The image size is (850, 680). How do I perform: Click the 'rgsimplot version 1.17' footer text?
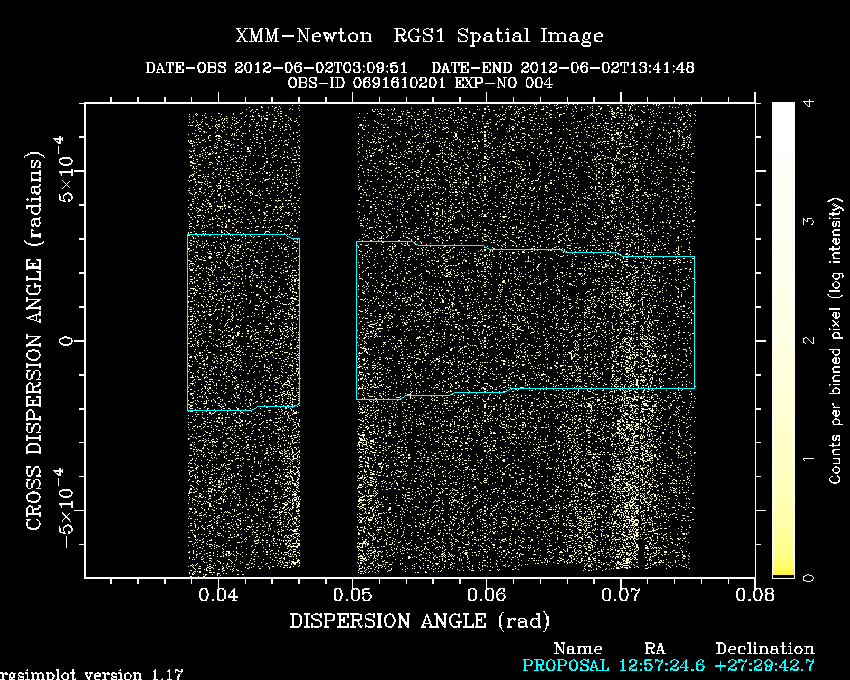[91, 675]
